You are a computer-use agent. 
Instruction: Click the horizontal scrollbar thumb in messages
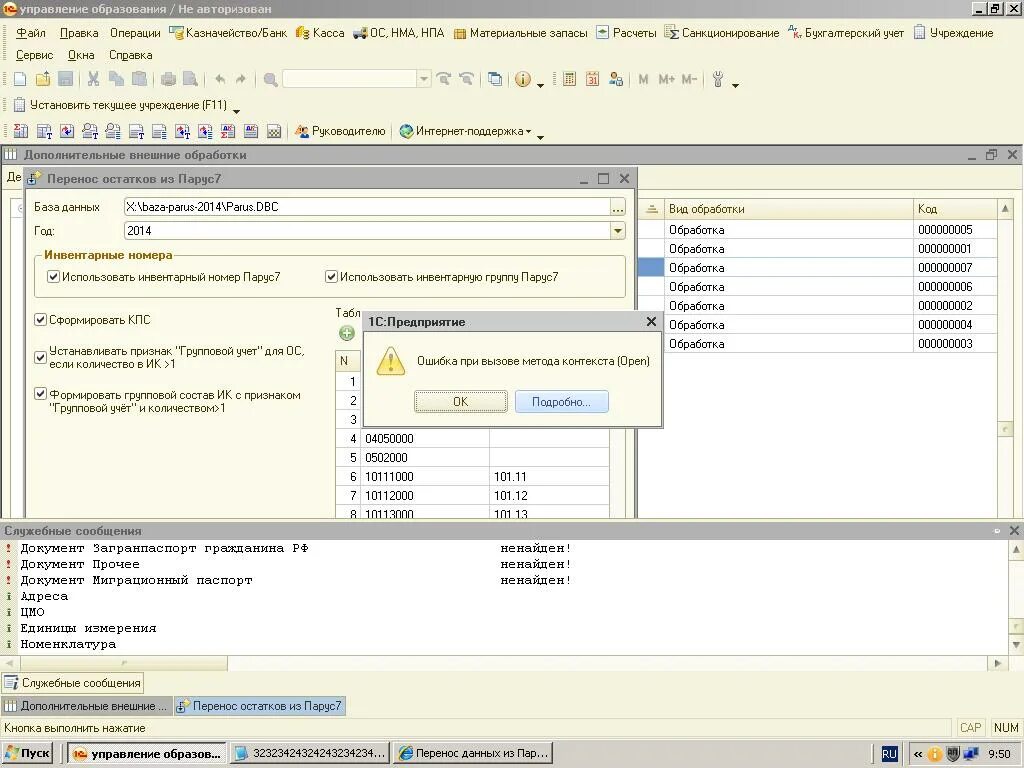(x=124, y=663)
